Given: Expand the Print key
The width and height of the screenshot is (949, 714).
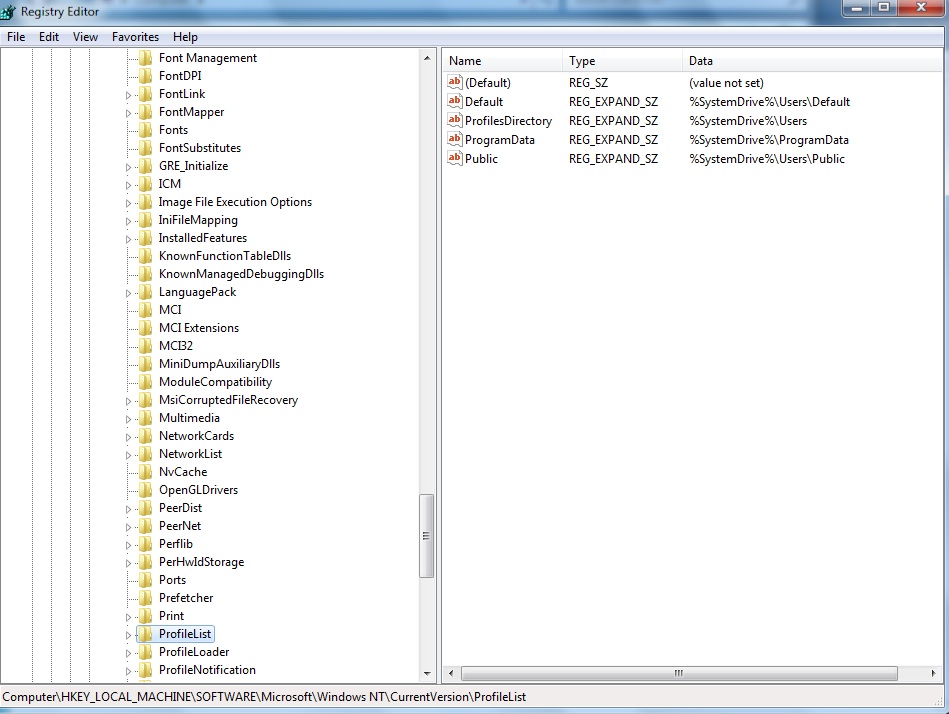Looking at the screenshot, I should point(128,617).
